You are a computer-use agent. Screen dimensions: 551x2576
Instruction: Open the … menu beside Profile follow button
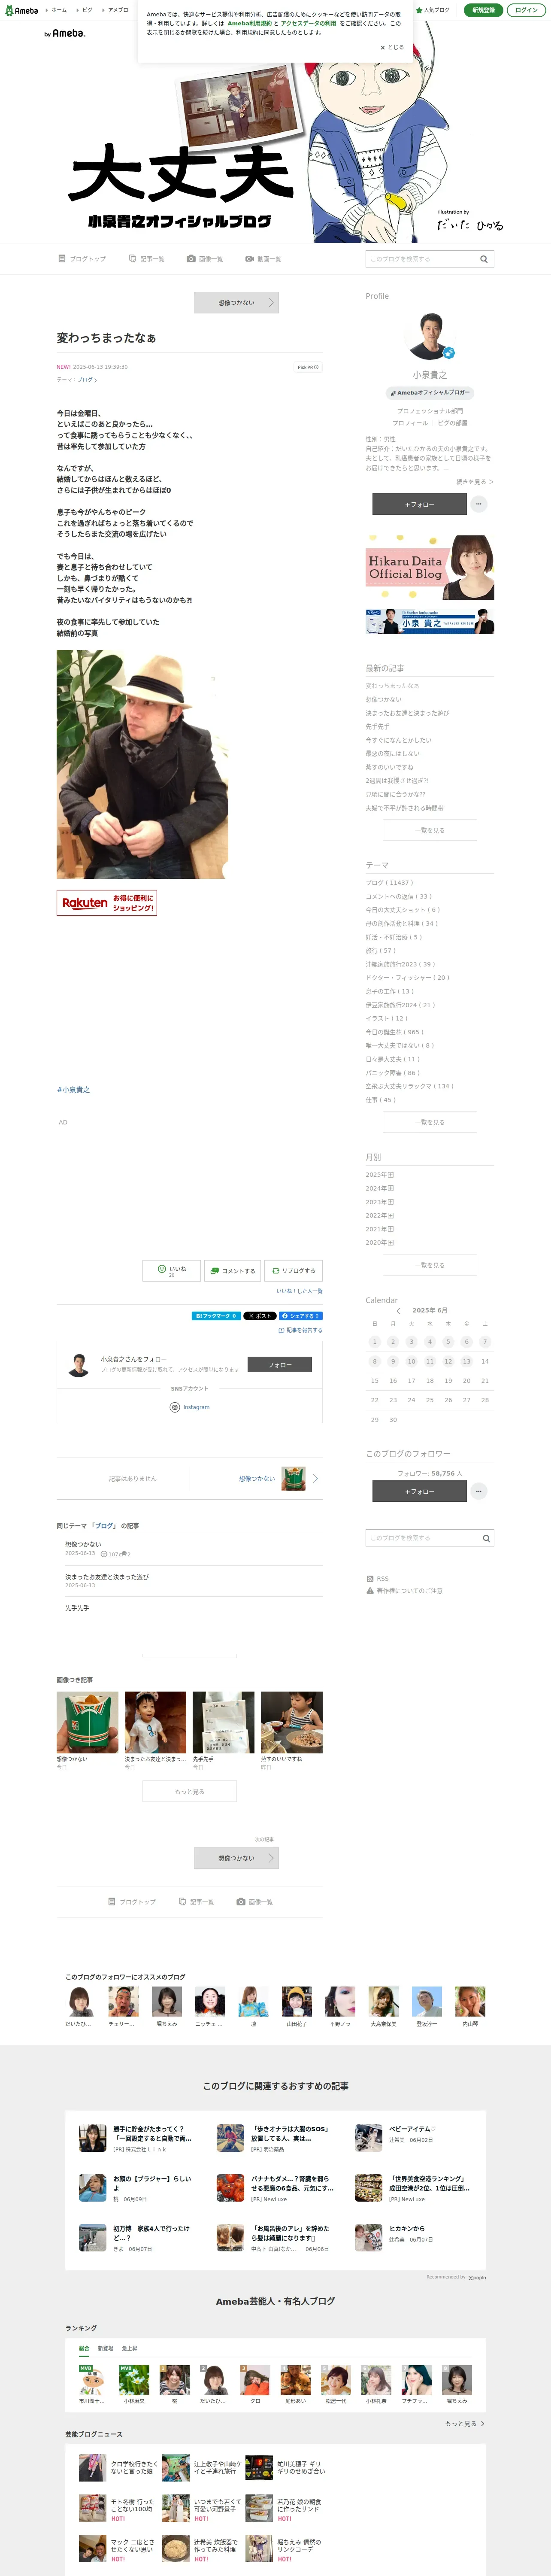pos(479,504)
